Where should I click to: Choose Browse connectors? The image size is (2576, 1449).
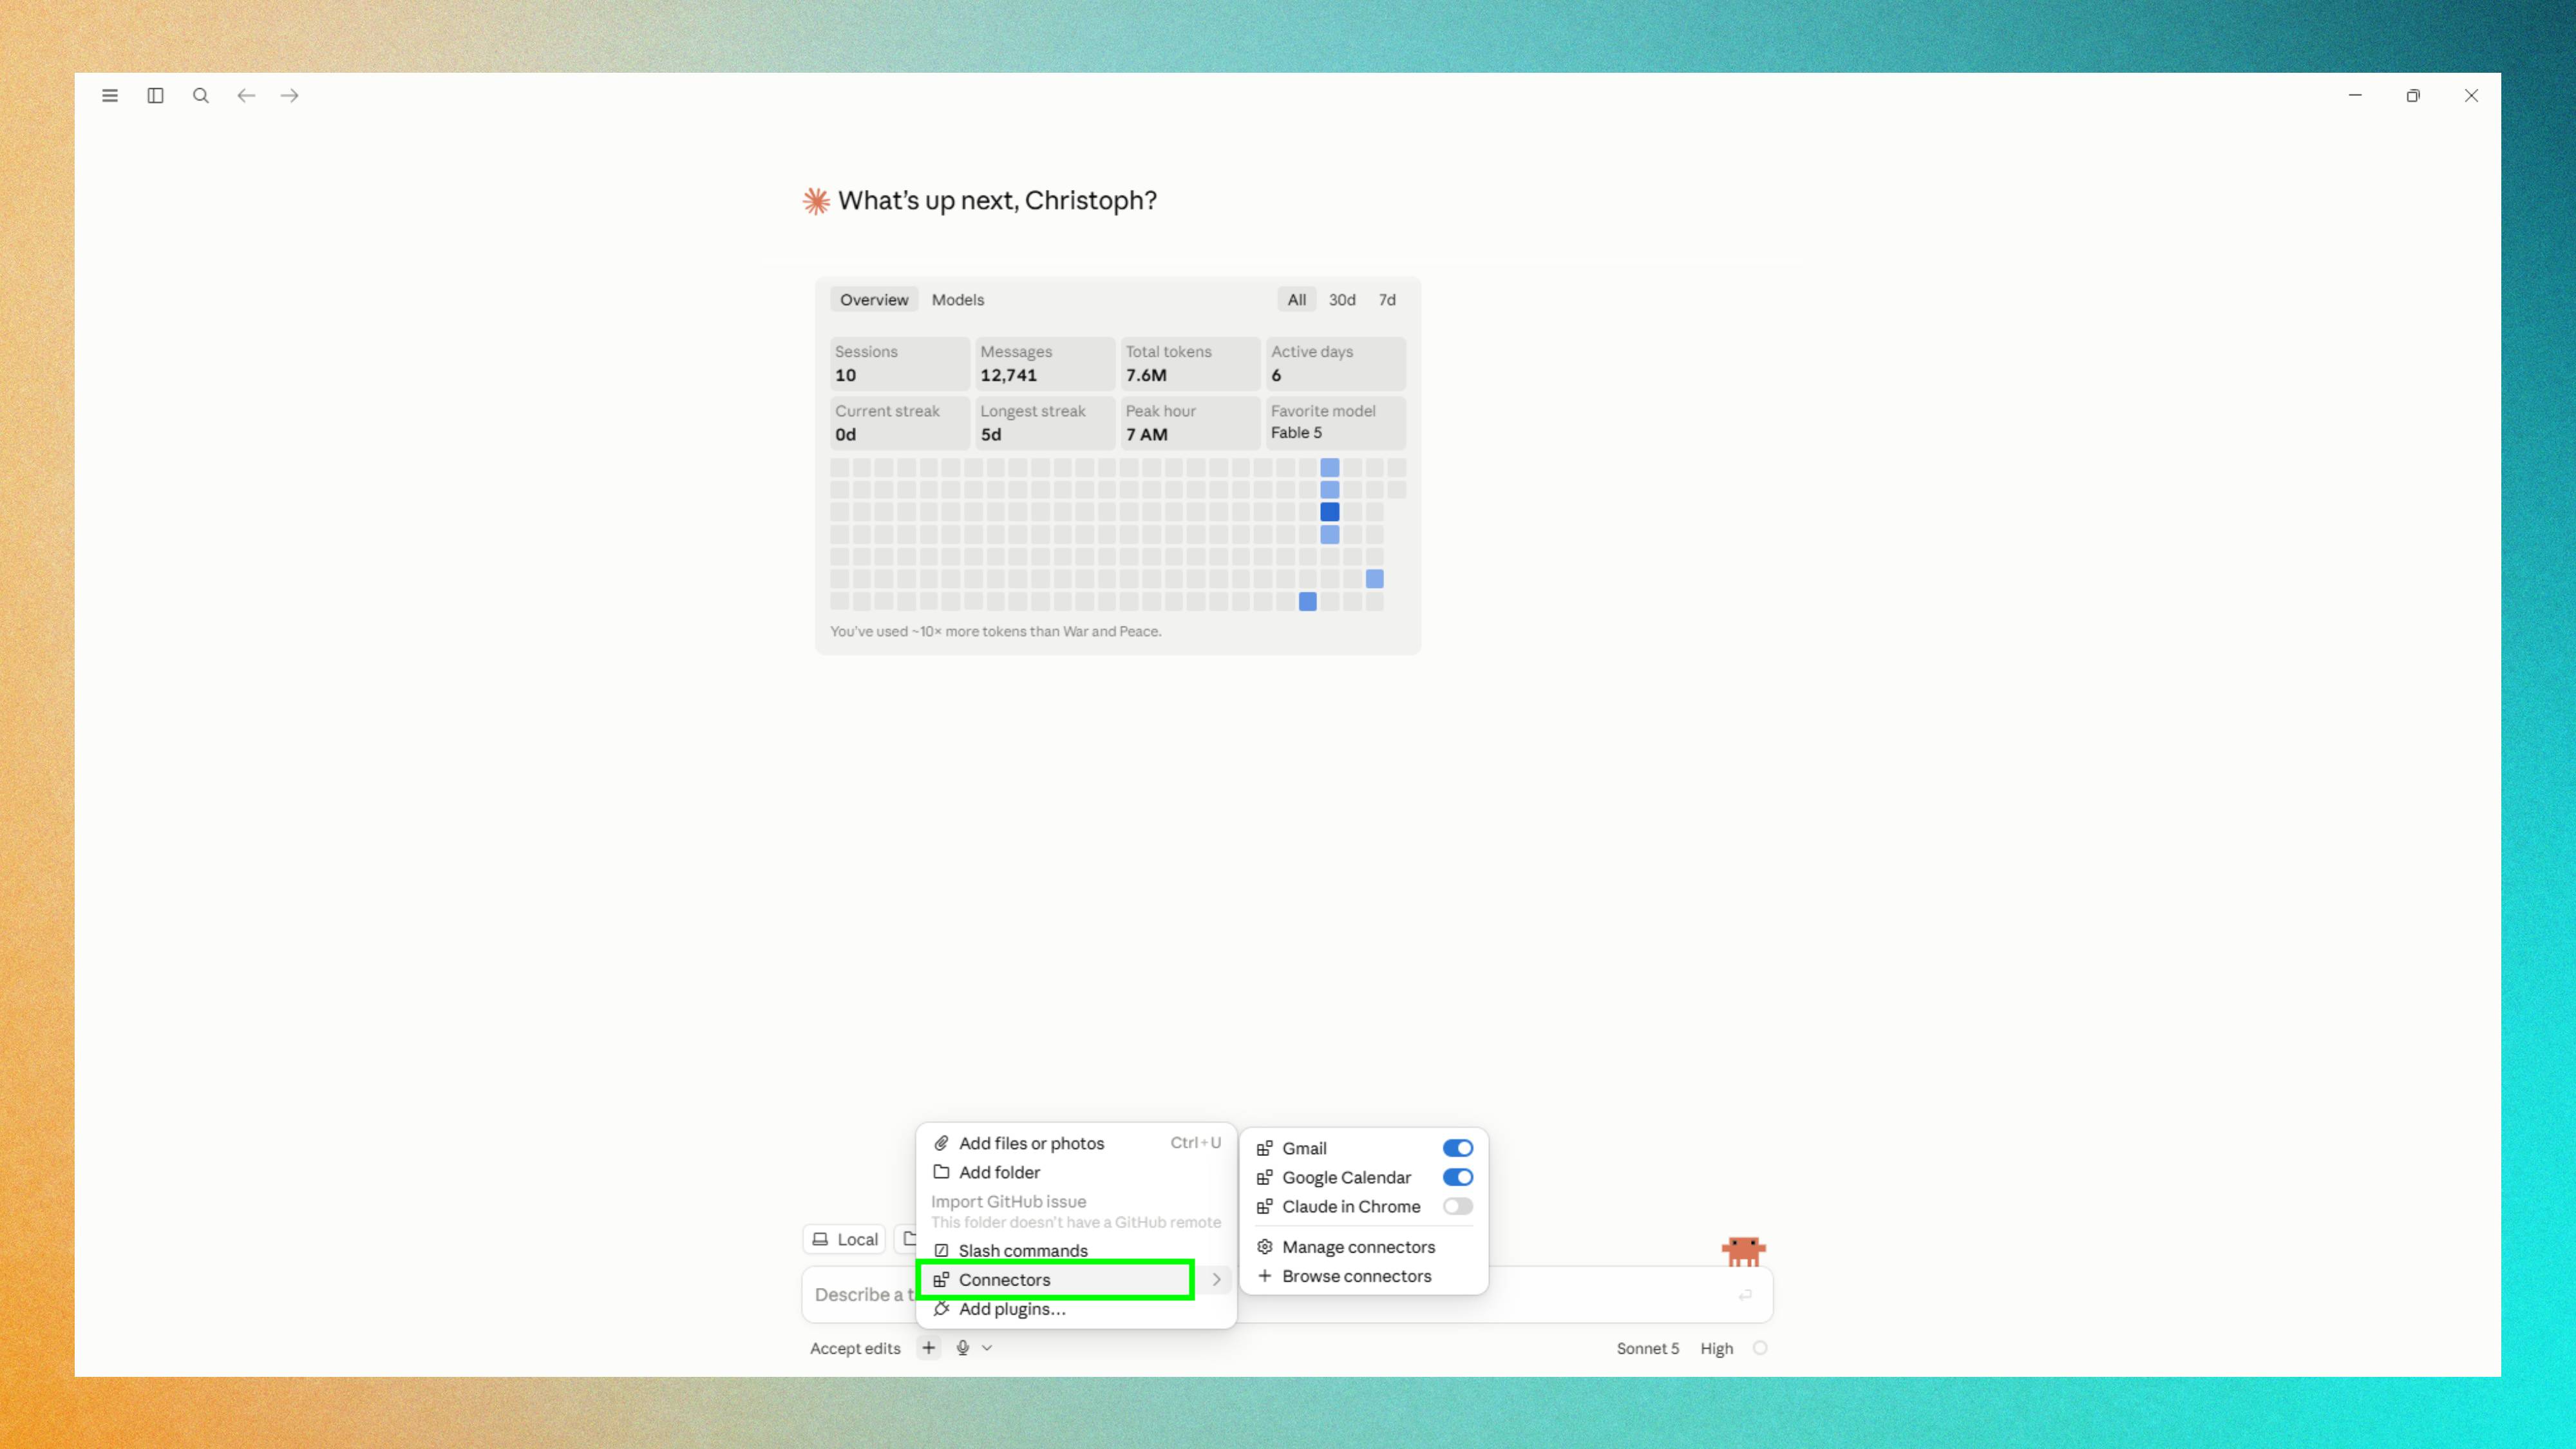pos(1364,1276)
